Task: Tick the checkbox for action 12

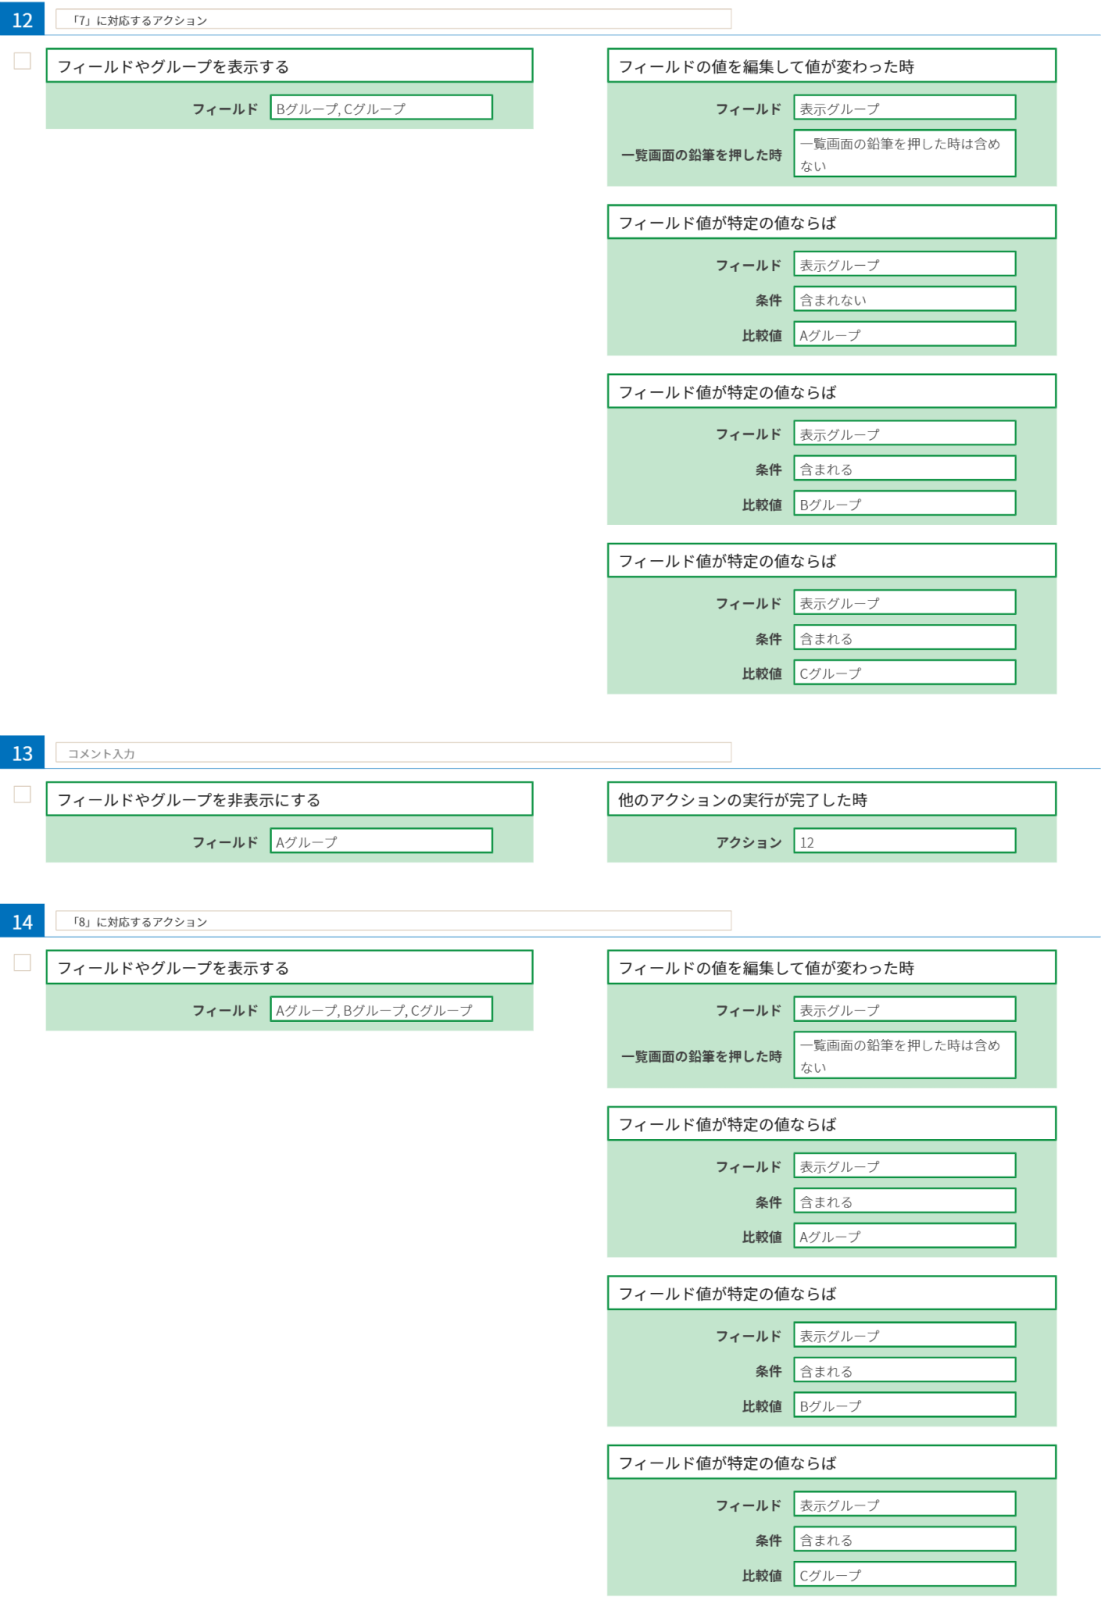Action: tap(22, 61)
